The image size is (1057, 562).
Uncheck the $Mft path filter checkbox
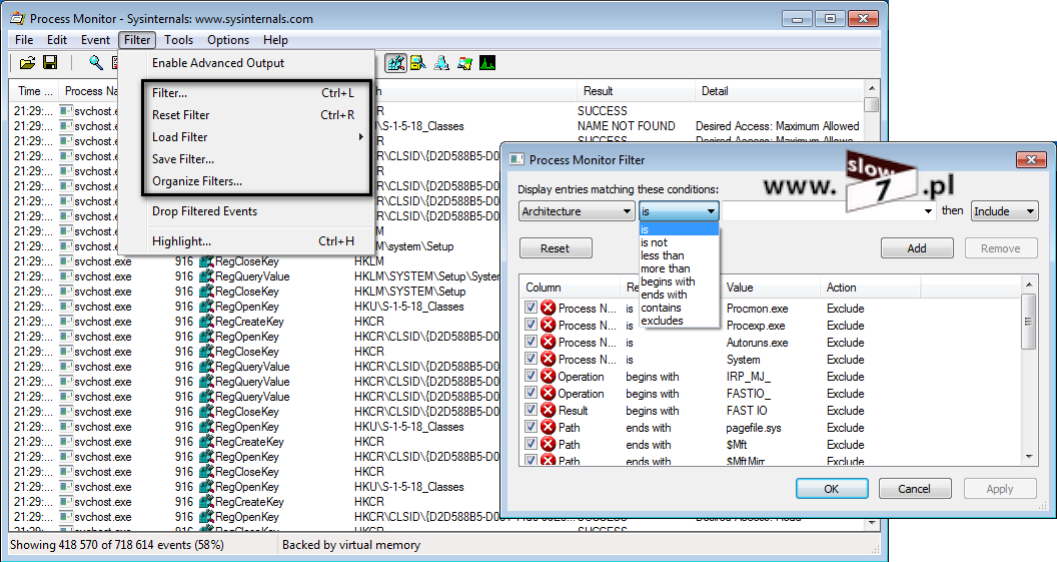531,443
